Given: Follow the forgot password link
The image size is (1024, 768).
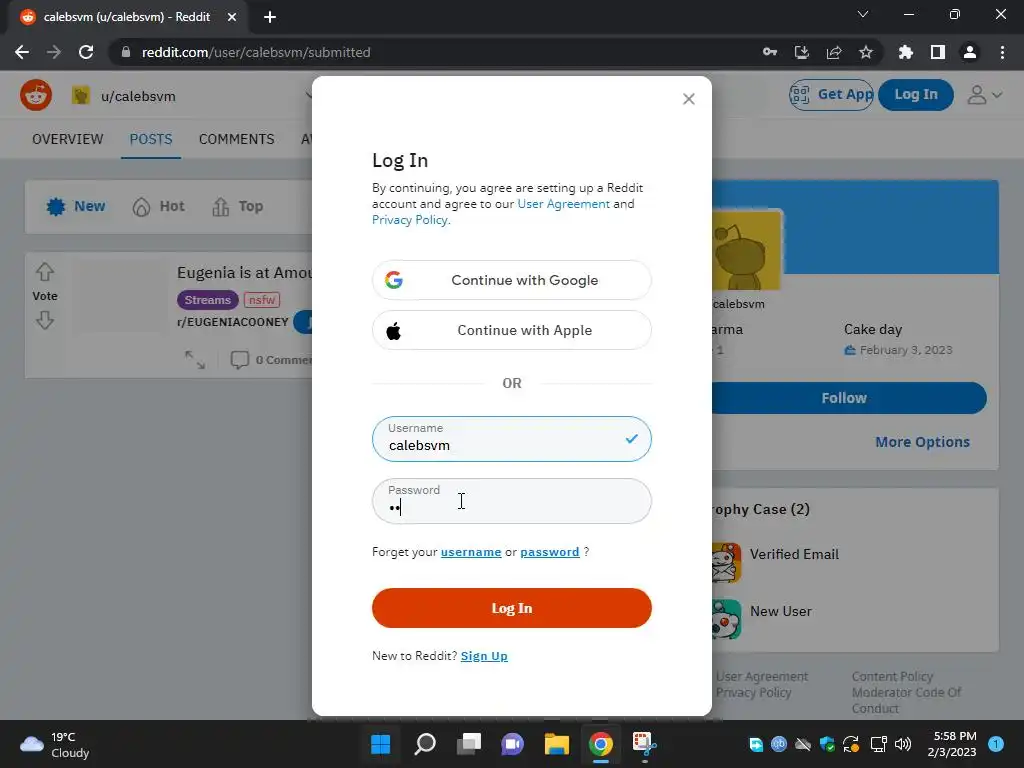Looking at the screenshot, I should coord(549,552).
